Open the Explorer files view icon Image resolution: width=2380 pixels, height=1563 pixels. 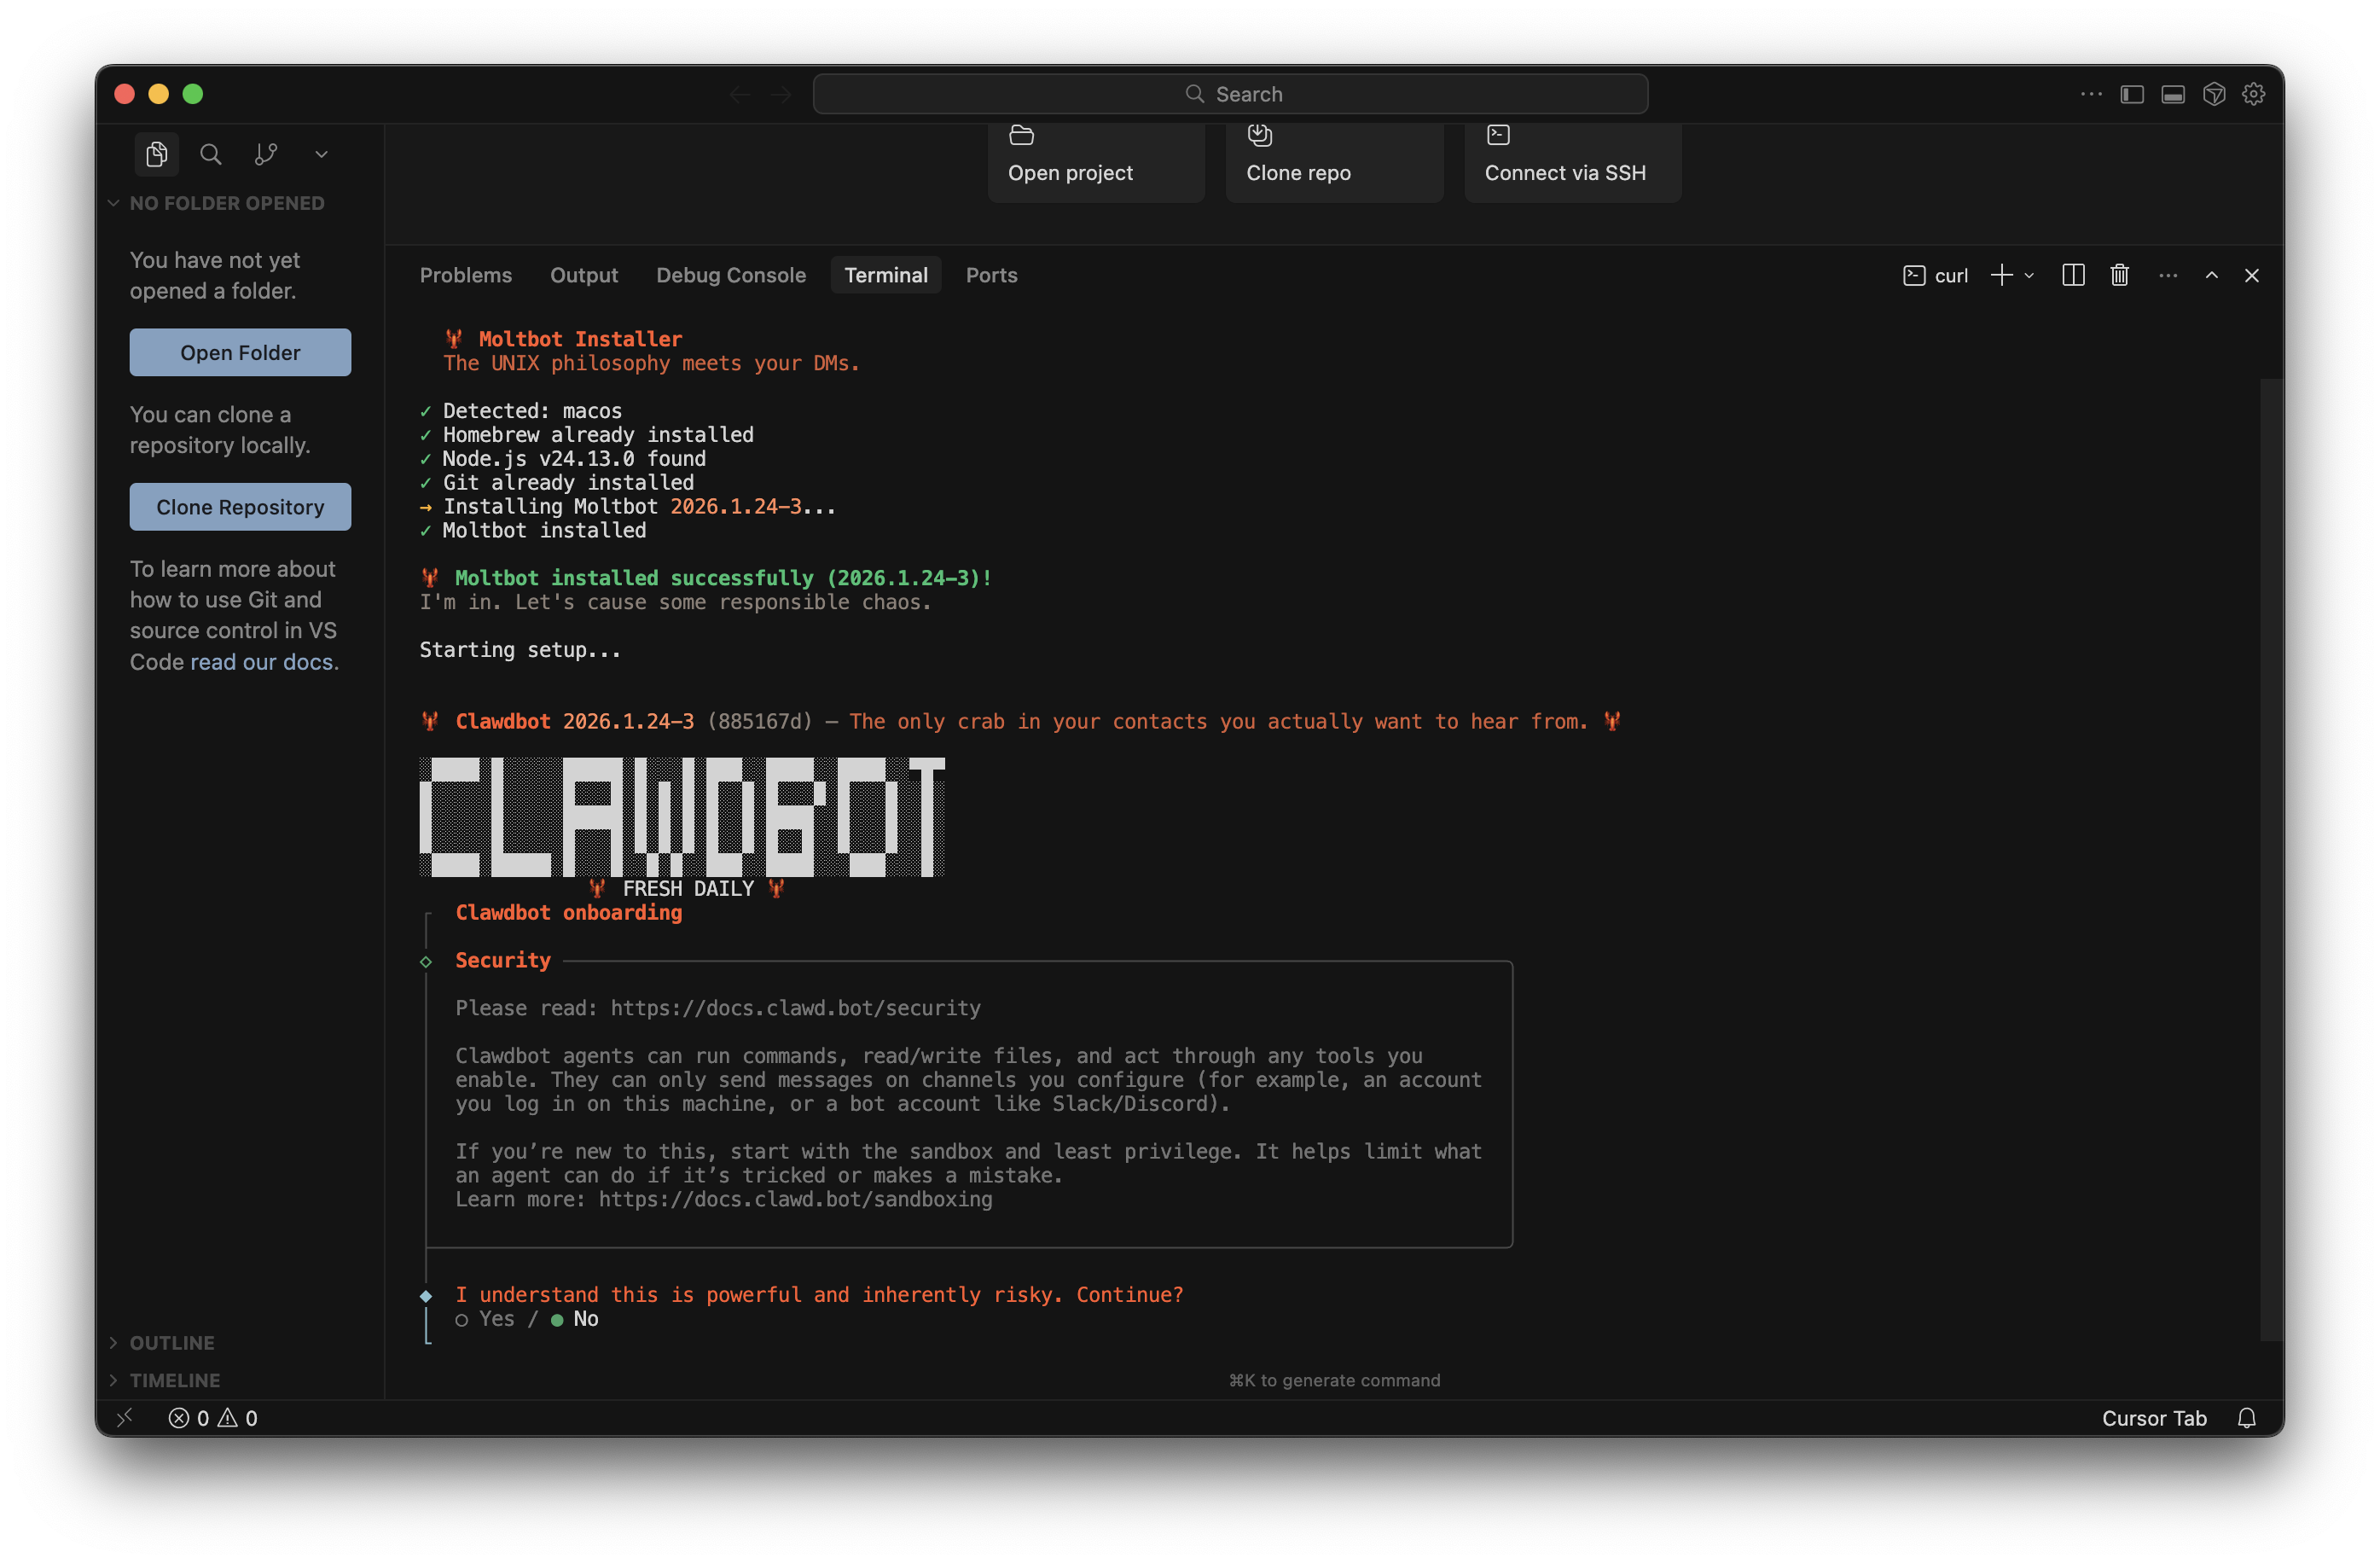point(156,154)
